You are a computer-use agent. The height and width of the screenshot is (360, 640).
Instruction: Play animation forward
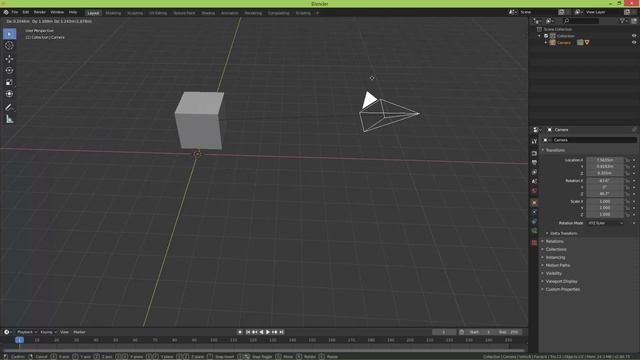(268, 332)
